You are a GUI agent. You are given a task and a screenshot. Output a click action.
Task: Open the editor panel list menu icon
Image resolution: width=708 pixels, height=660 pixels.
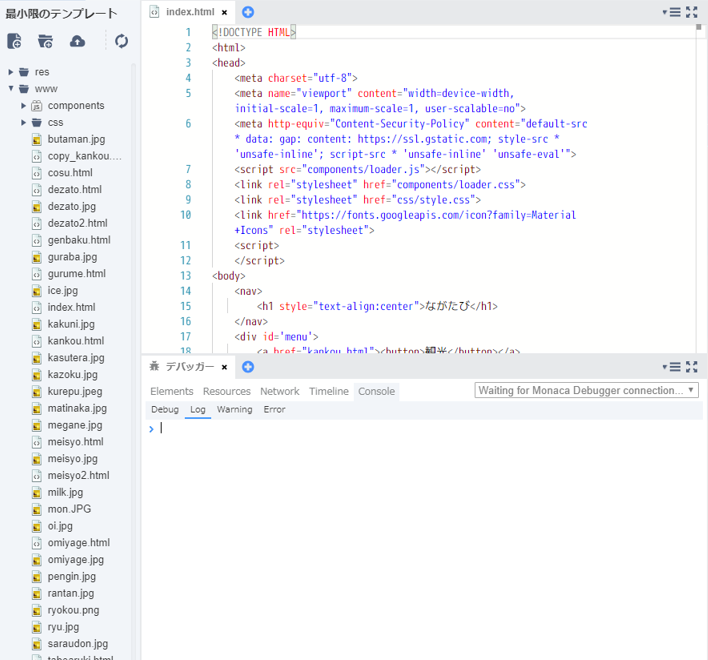pyautogui.click(x=672, y=12)
